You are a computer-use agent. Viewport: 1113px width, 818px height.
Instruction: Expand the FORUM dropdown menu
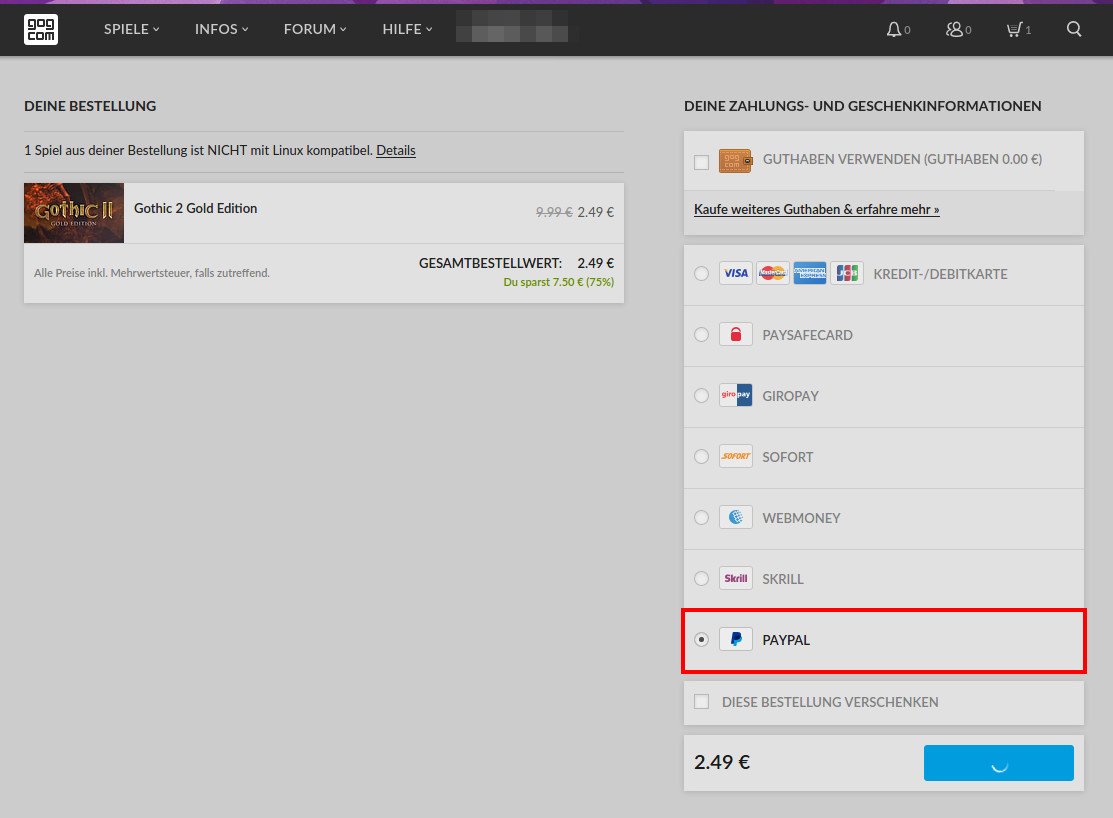point(315,29)
